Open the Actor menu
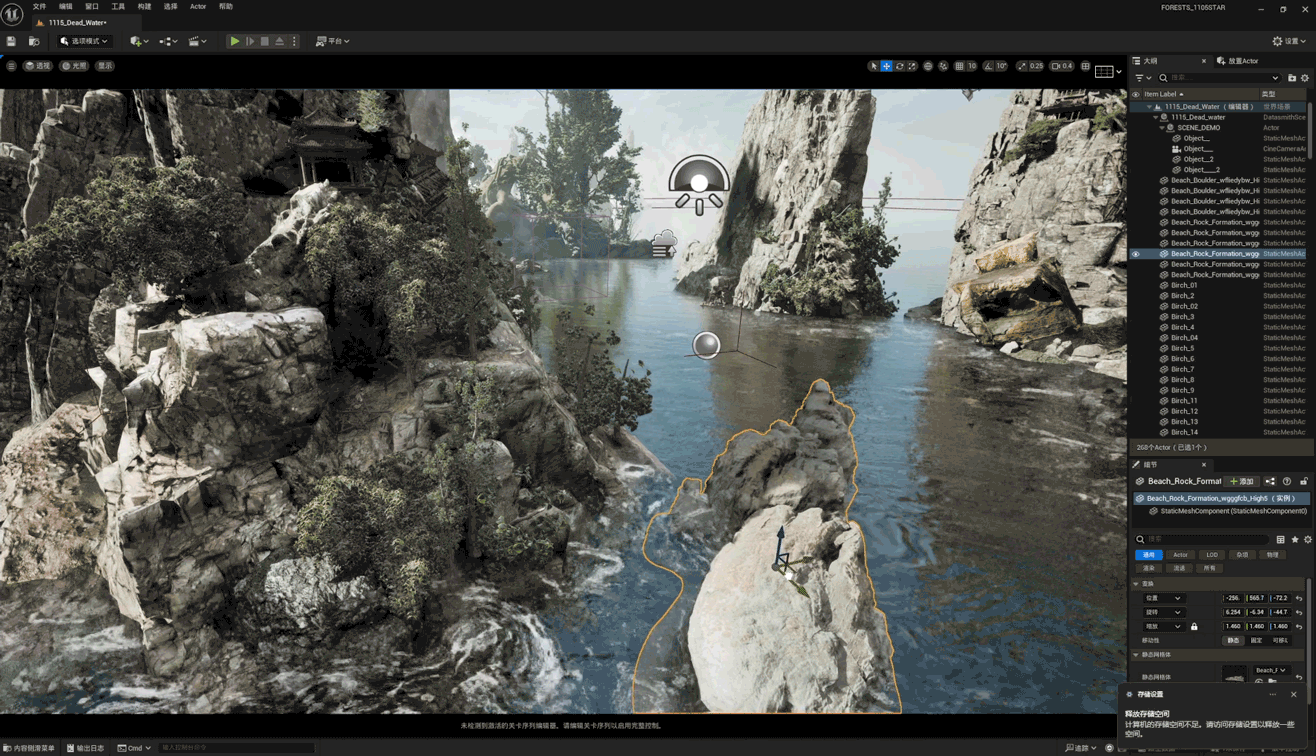This screenshot has height=756, width=1316. click(198, 7)
